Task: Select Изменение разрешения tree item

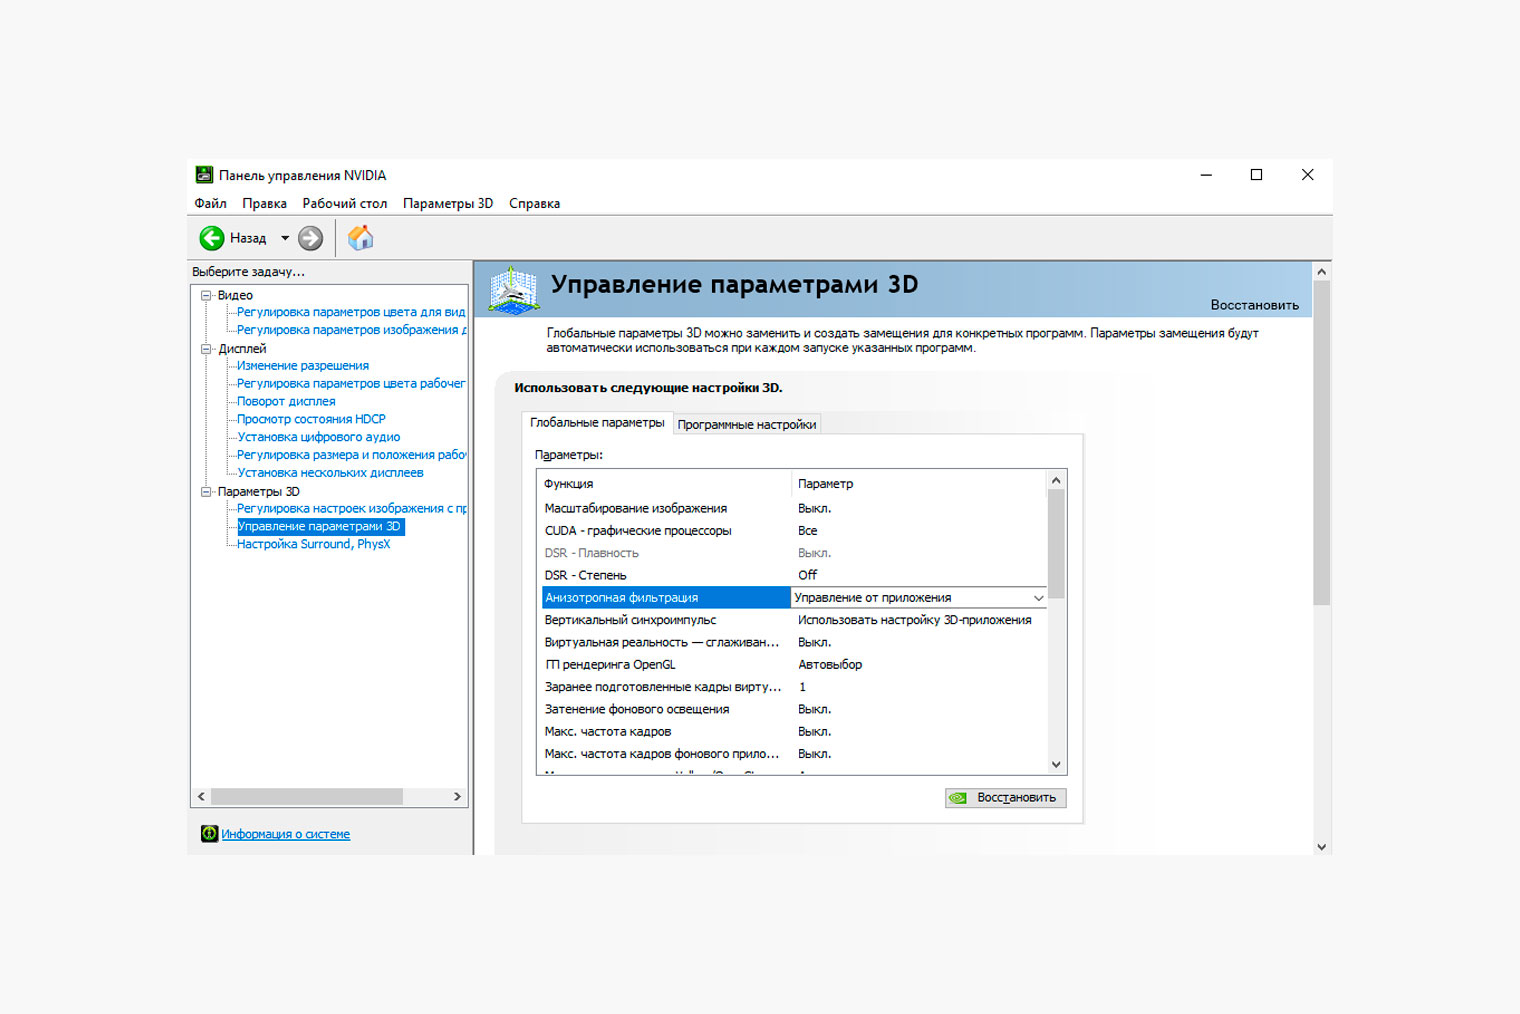Action: [x=303, y=366]
